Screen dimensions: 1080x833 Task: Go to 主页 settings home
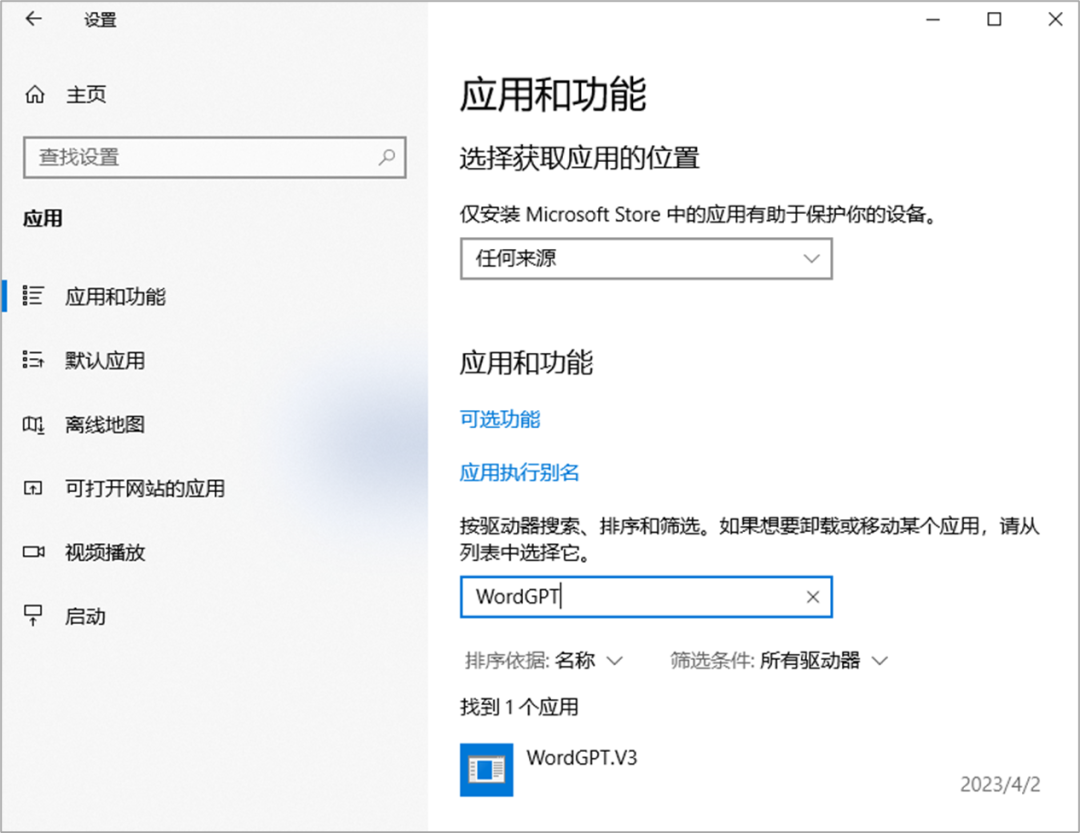pyautogui.click(x=86, y=94)
